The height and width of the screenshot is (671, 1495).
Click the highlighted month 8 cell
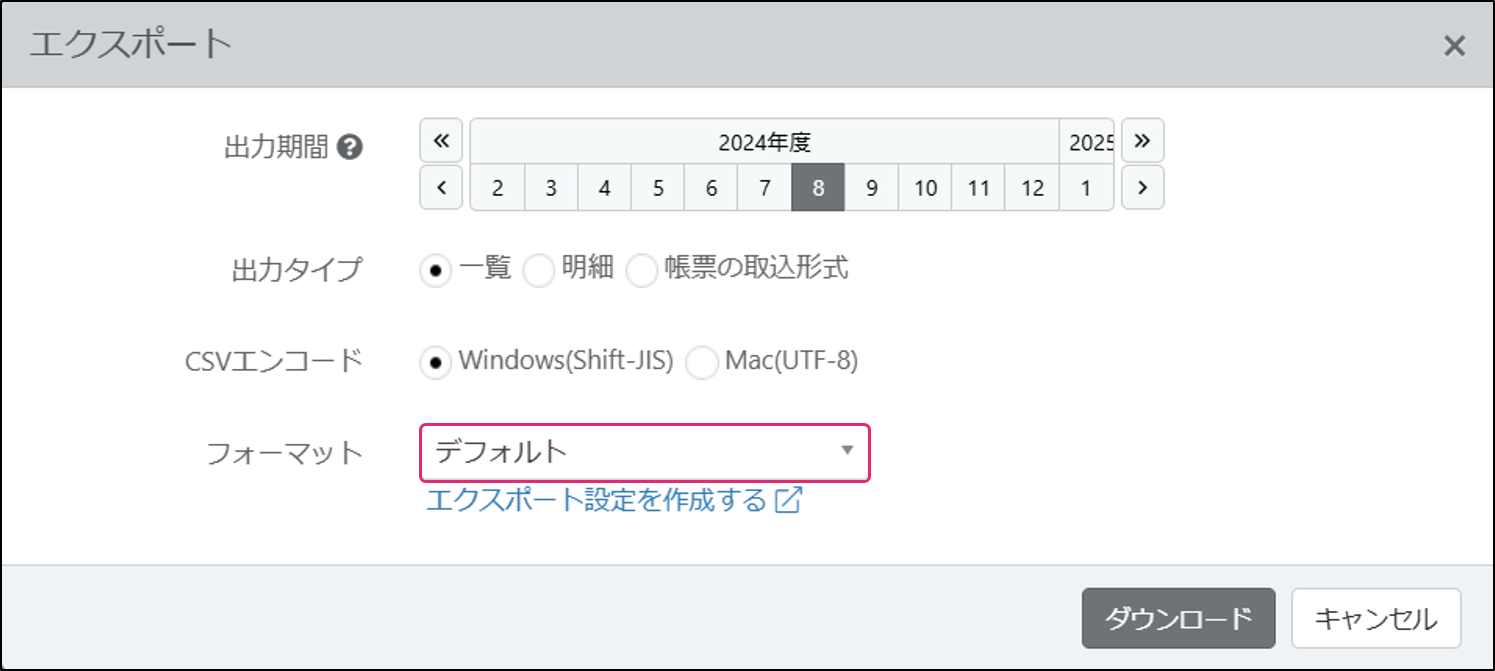click(818, 188)
